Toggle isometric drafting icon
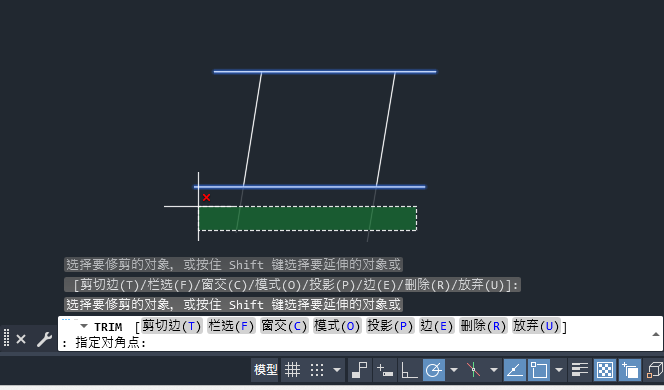Screen dimensions: 664x390 point(473,370)
